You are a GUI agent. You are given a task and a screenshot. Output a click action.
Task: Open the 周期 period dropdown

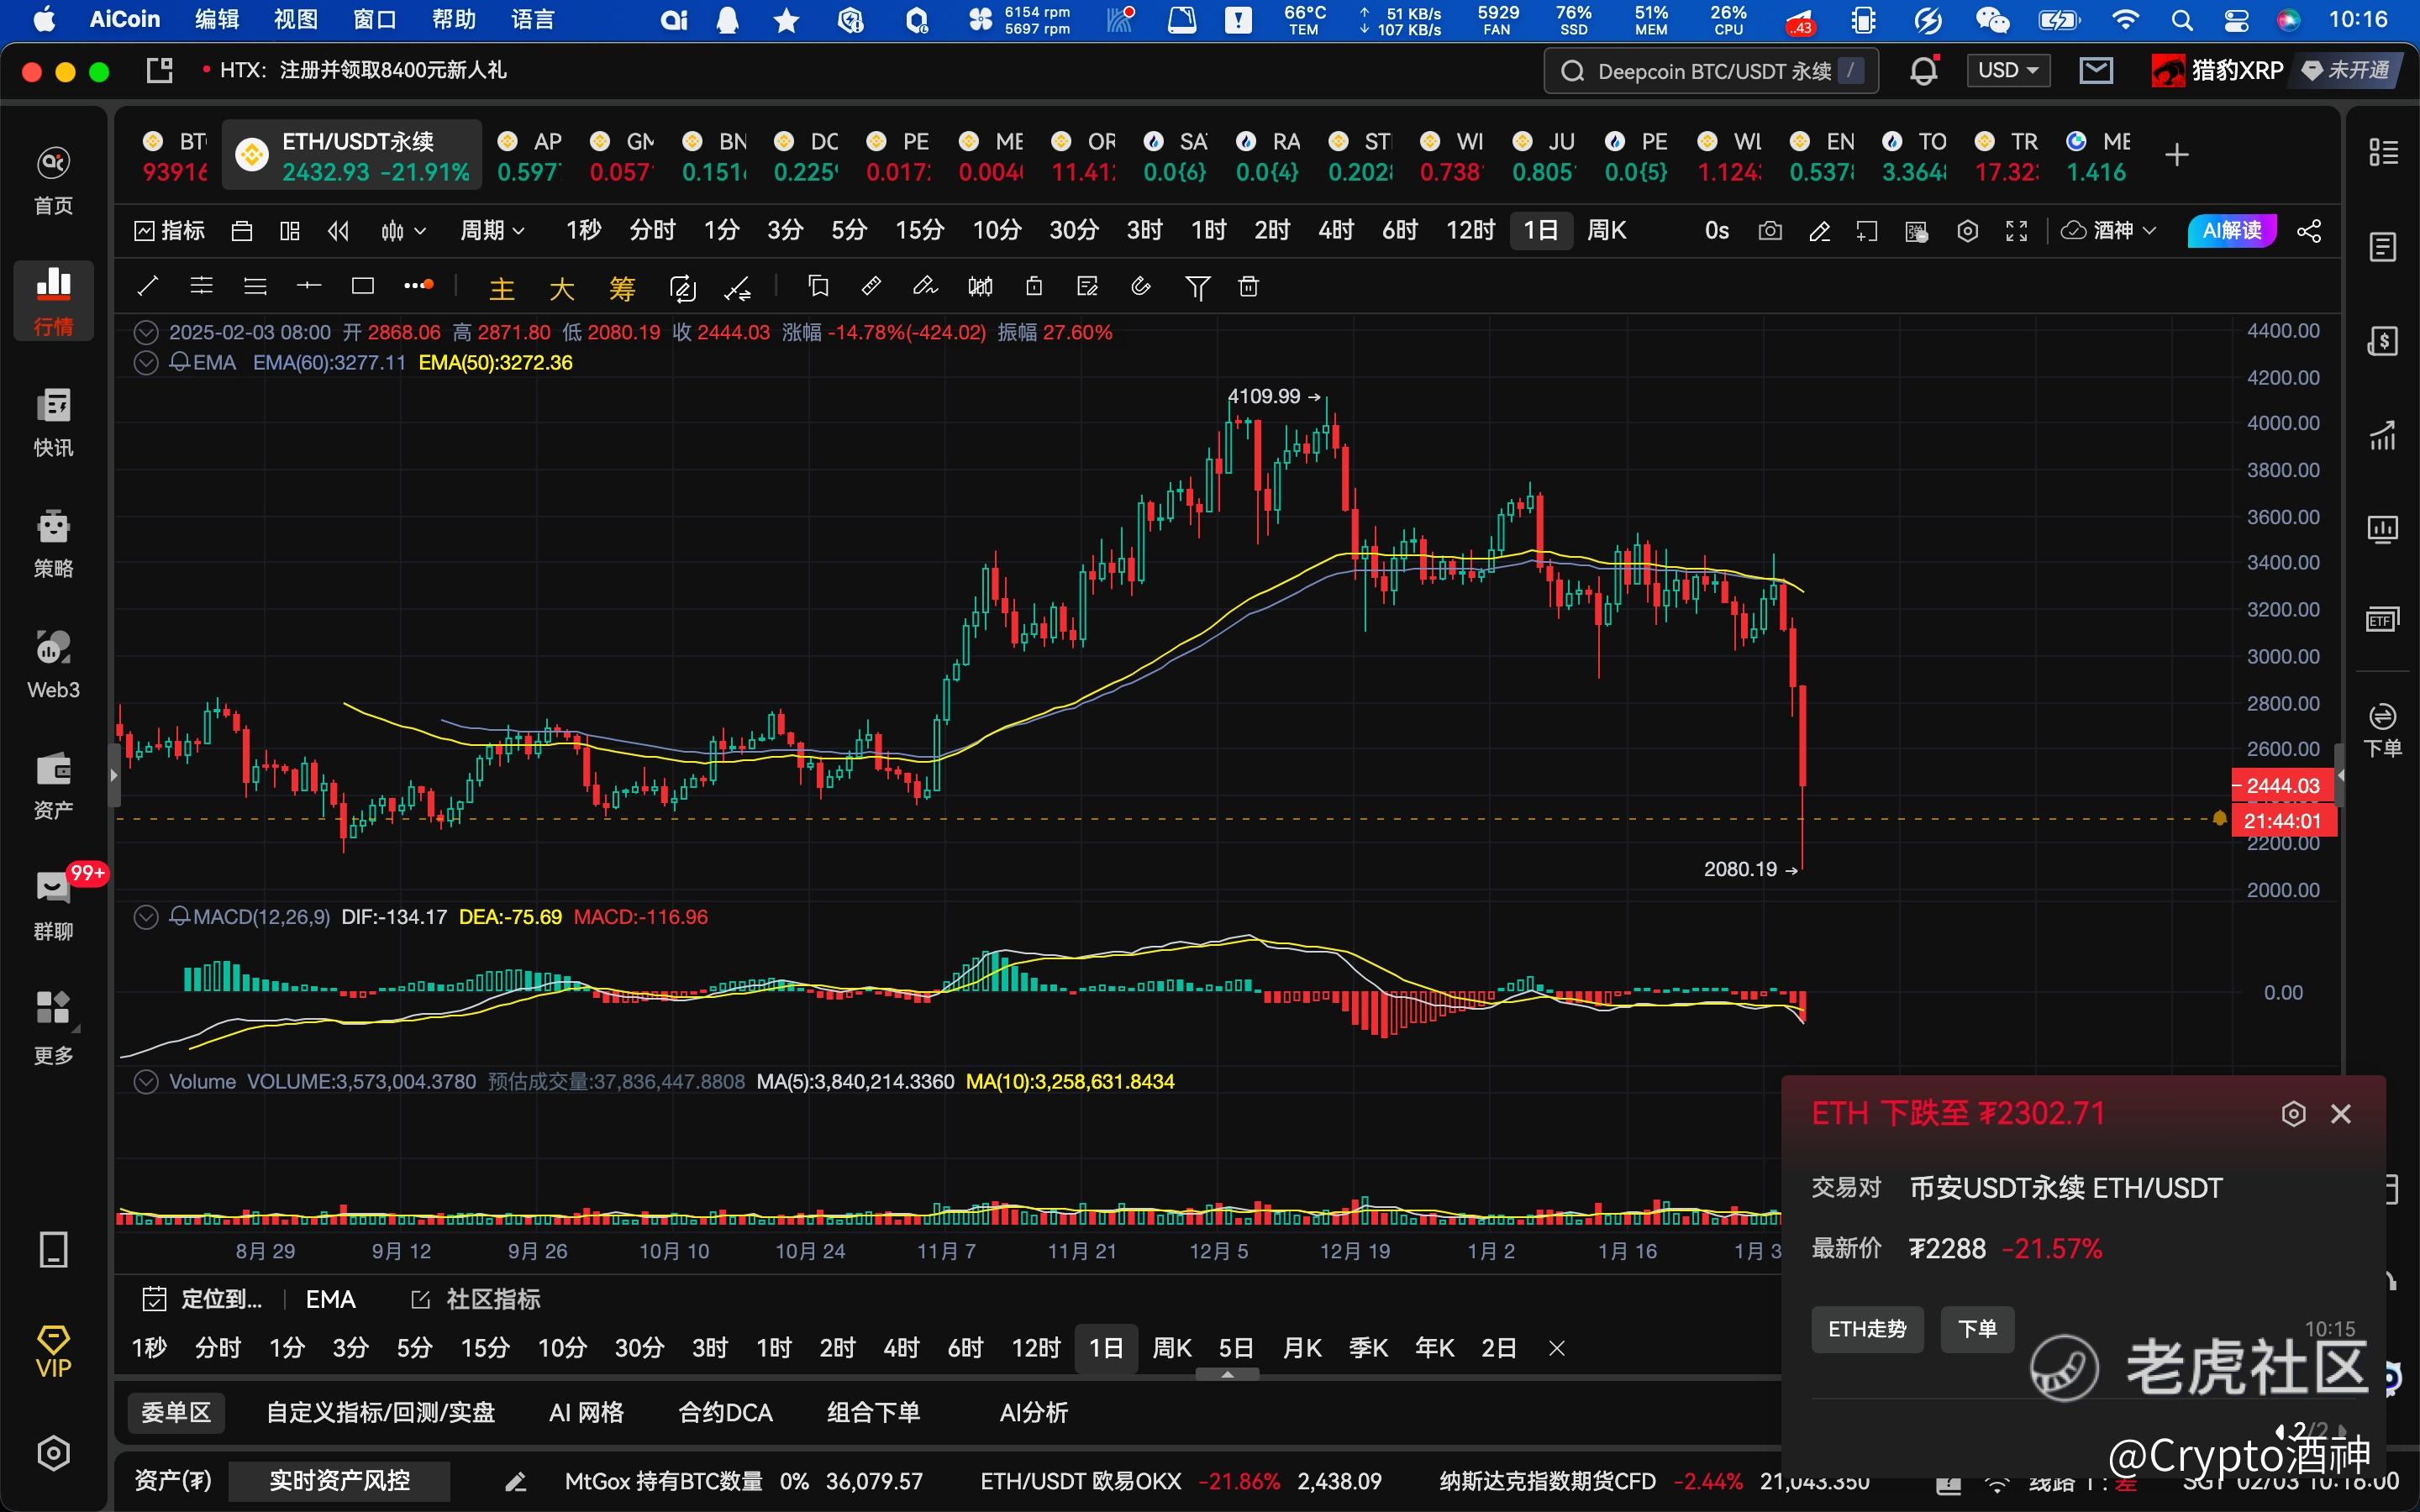pos(491,231)
